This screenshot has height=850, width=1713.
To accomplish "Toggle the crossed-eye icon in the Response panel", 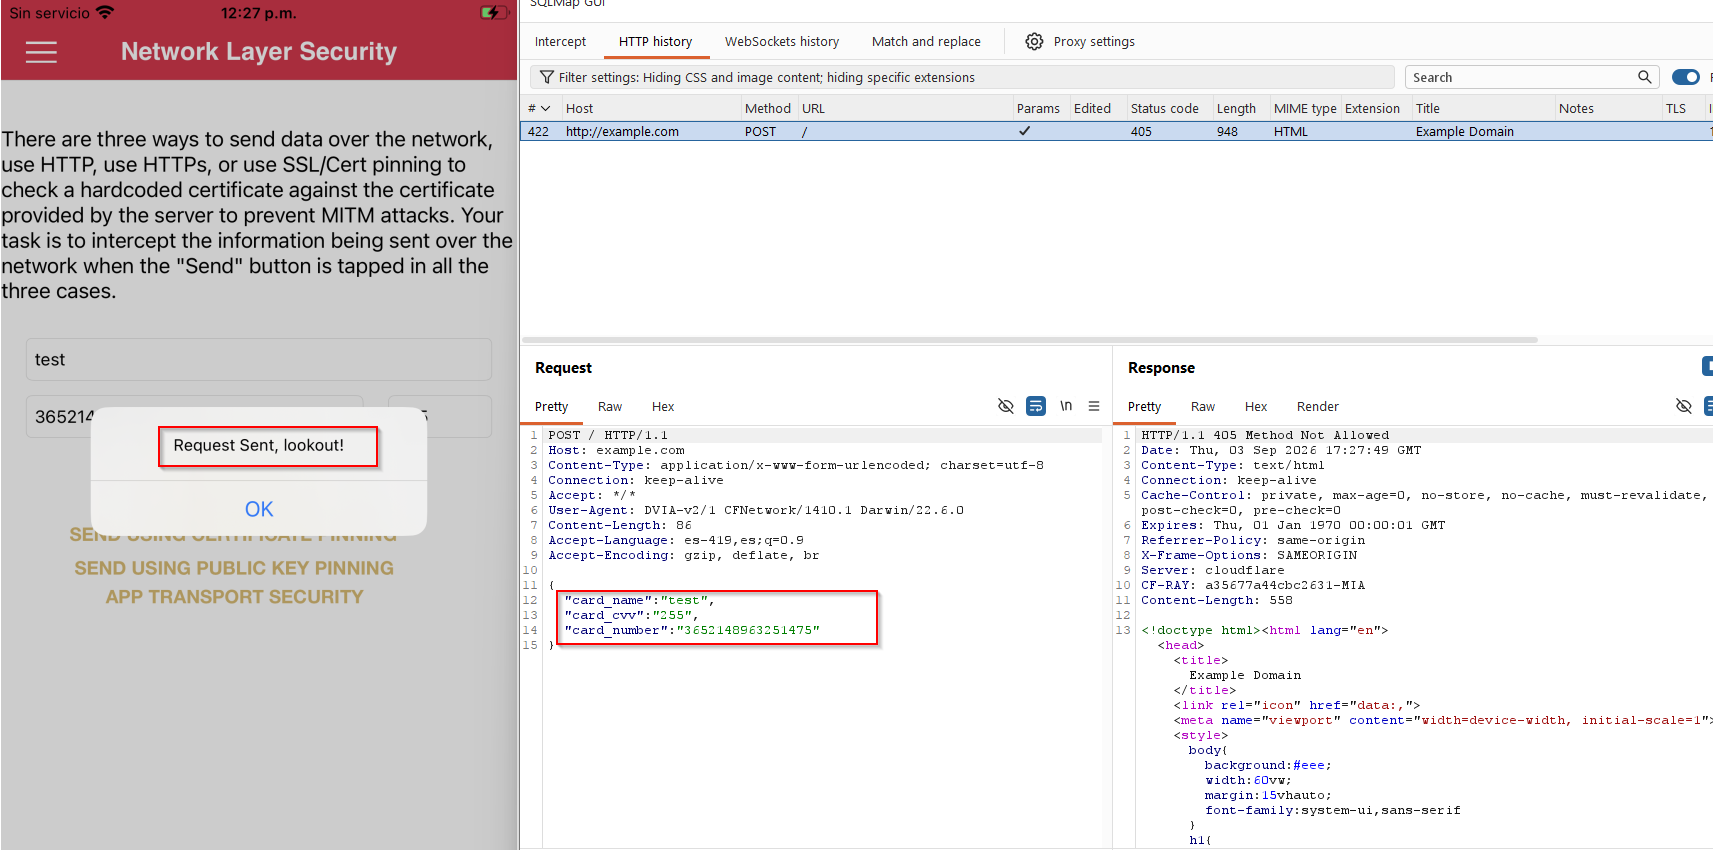I will click(x=1684, y=406).
